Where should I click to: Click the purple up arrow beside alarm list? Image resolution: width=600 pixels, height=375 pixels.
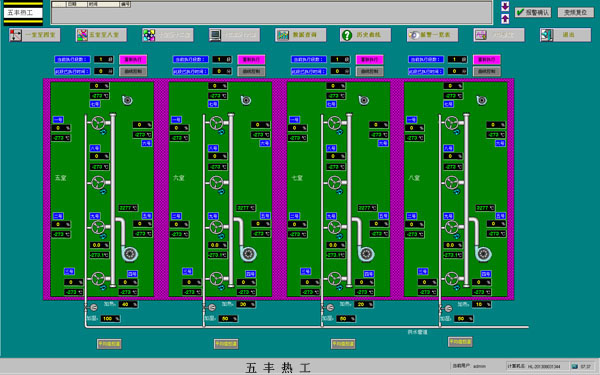click(505, 18)
